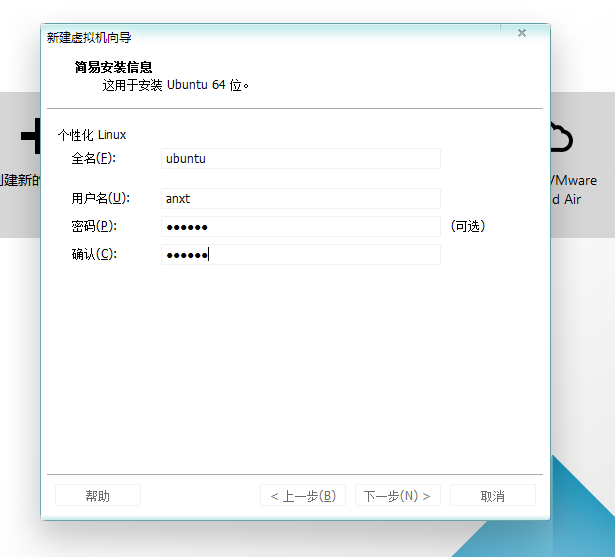Click the plus icon in VMware background window

(31, 136)
